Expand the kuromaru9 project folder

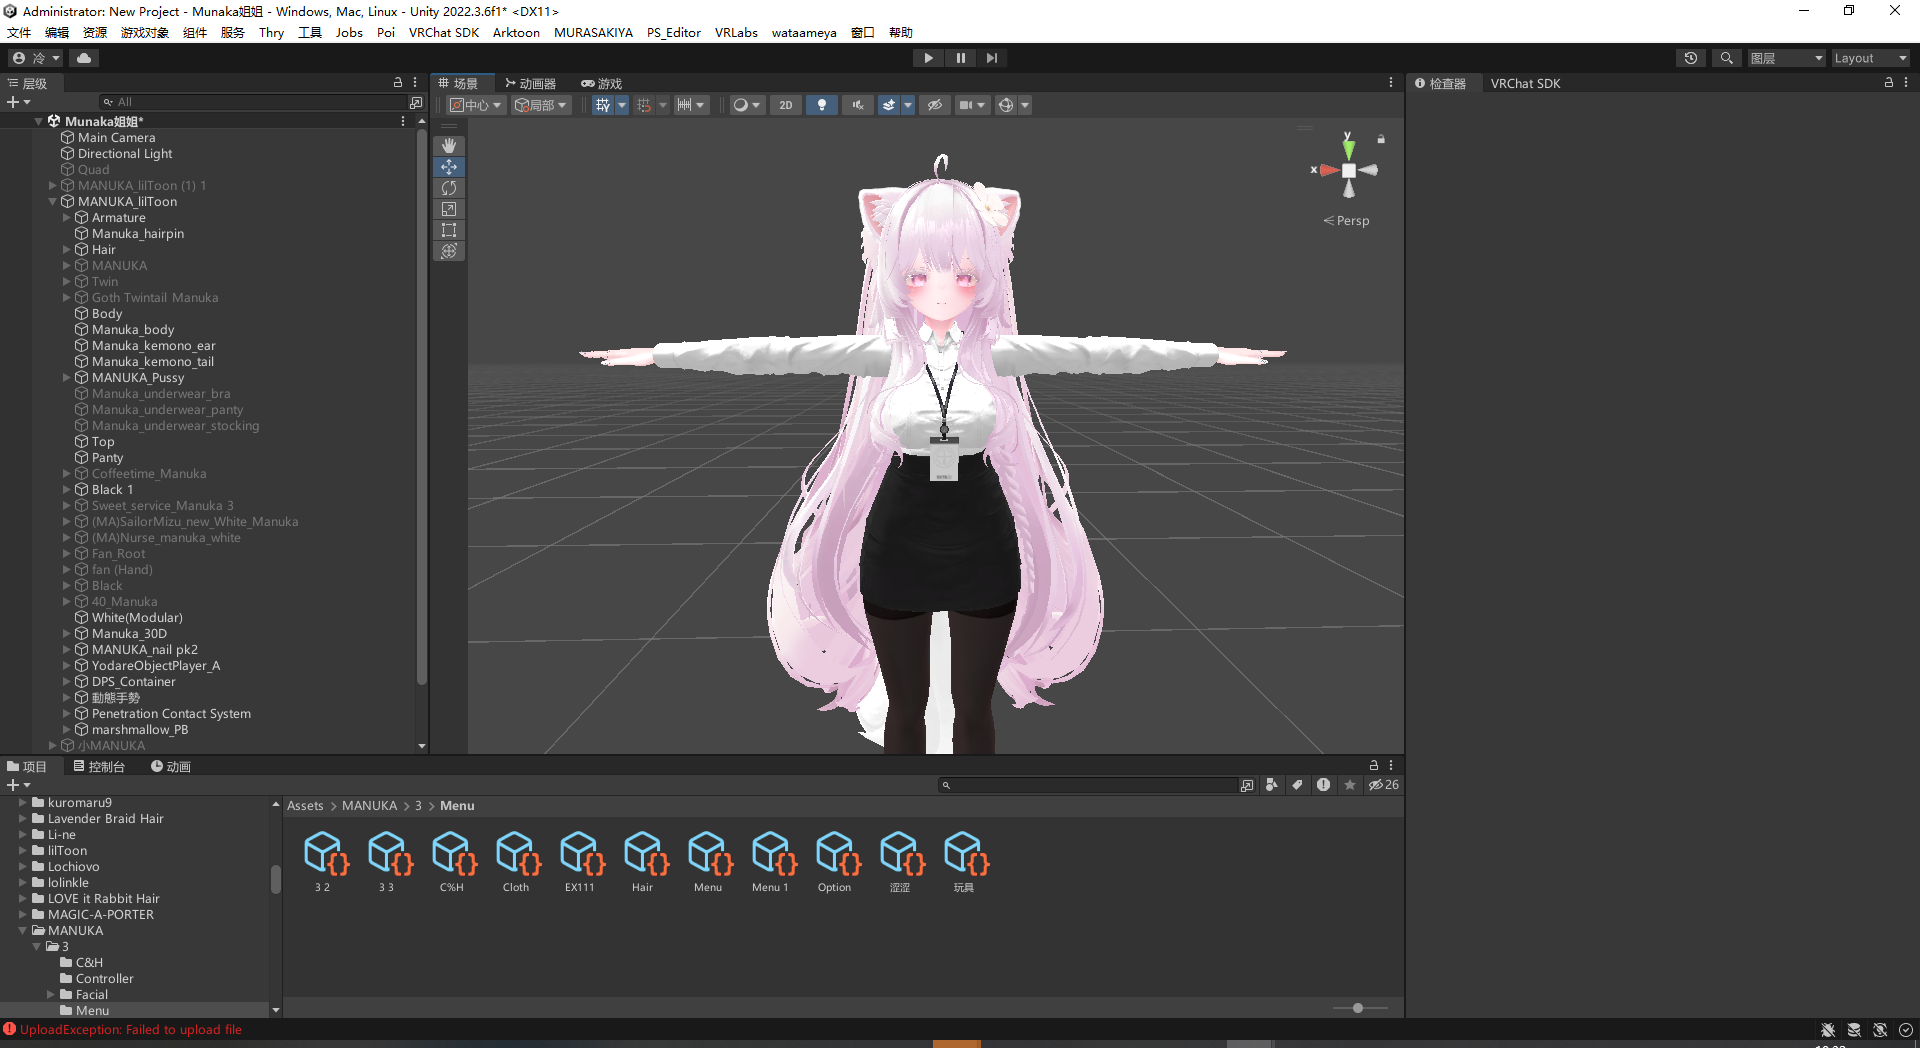23,803
